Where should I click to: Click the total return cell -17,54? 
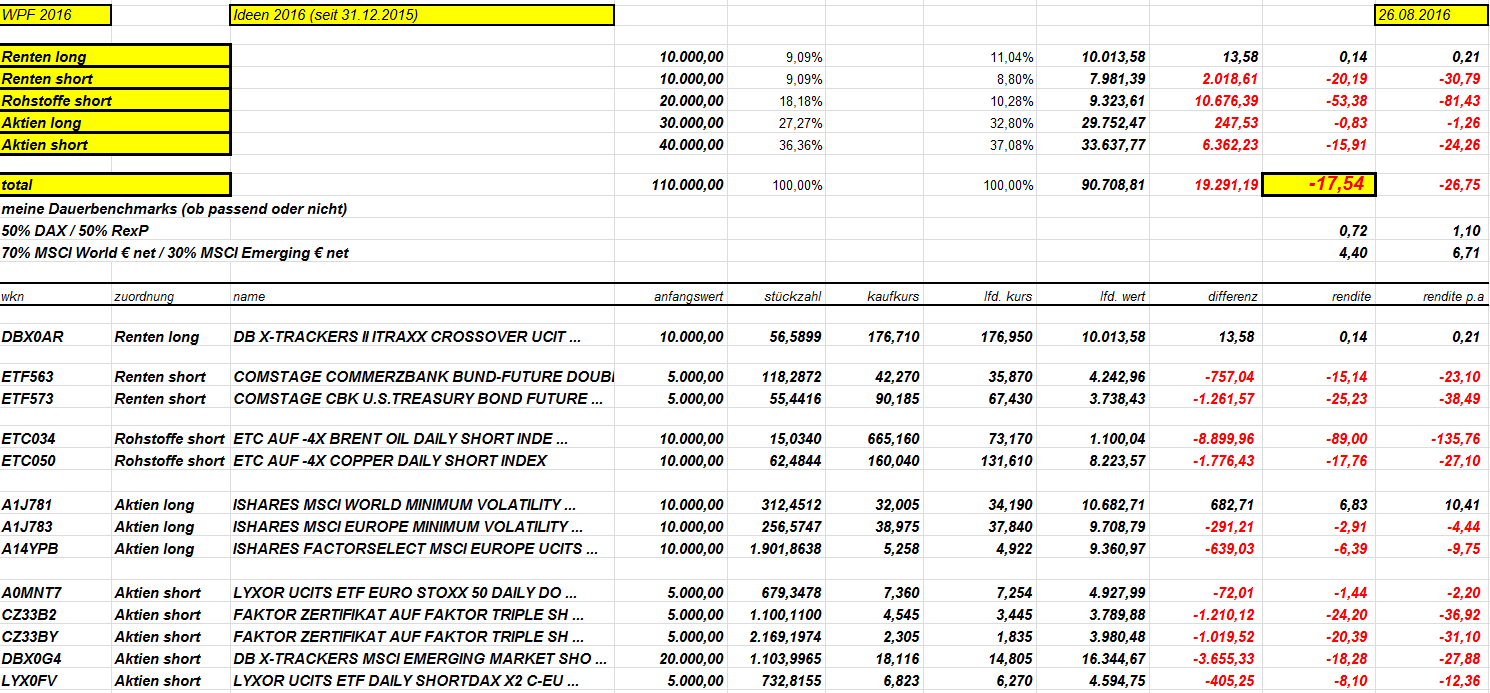click(x=1319, y=185)
